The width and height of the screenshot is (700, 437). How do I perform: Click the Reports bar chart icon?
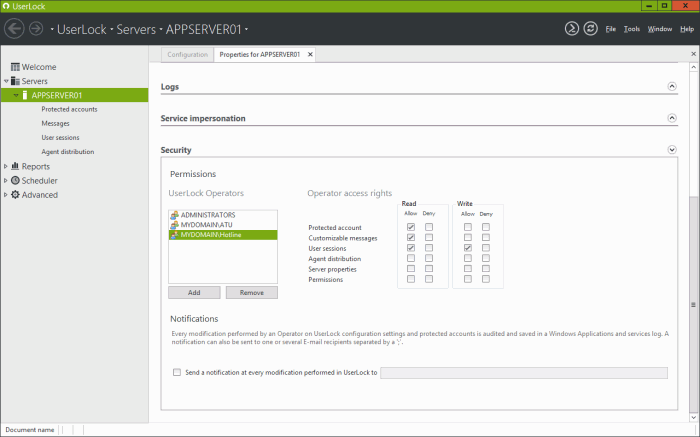point(15,166)
